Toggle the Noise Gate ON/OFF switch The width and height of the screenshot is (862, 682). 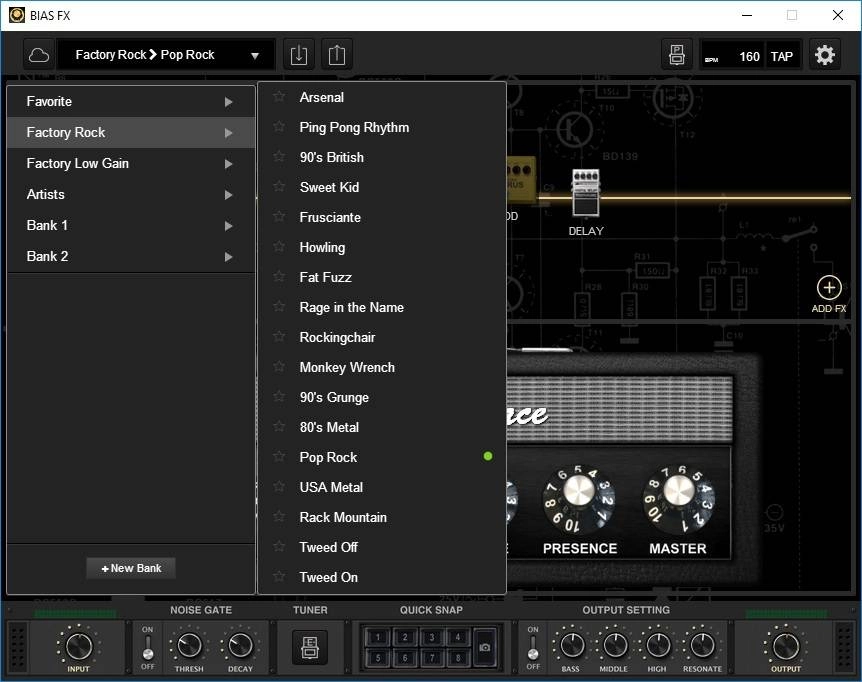click(x=147, y=647)
